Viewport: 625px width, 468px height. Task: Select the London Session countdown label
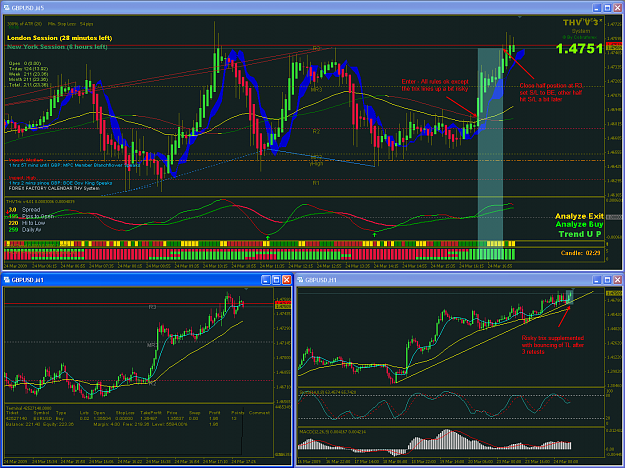[59, 38]
